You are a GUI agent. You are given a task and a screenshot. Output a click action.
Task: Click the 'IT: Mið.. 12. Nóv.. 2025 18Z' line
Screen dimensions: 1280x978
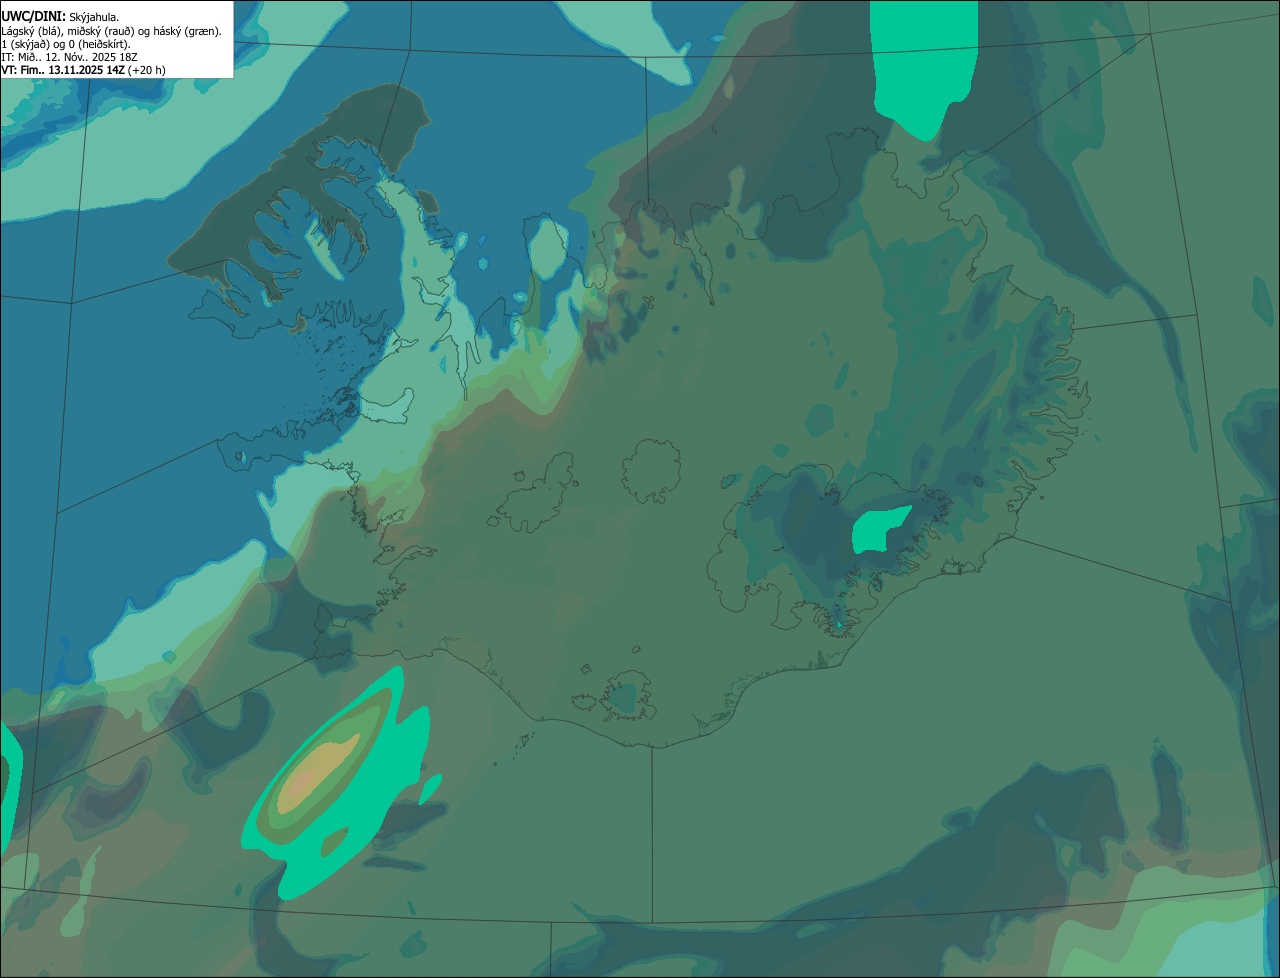click(69, 57)
